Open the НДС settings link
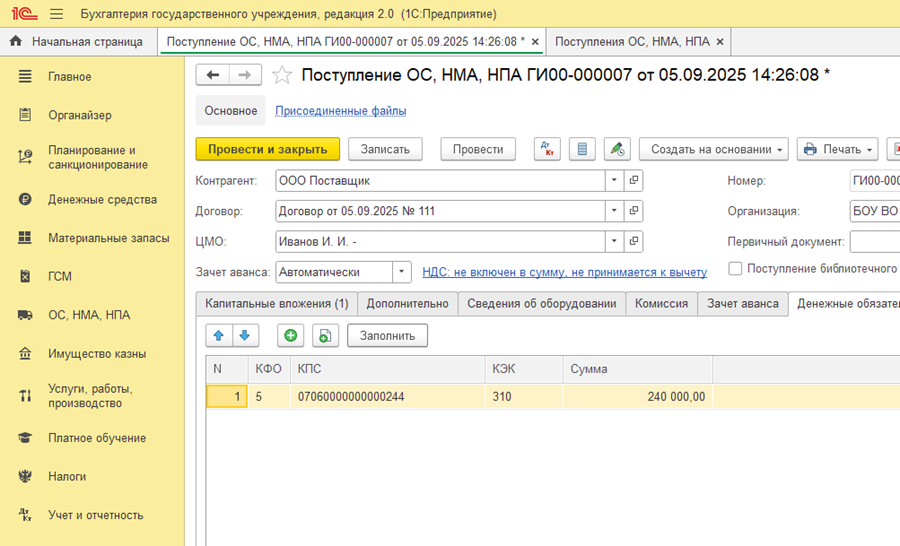900x546 pixels. tap(565, 272)
